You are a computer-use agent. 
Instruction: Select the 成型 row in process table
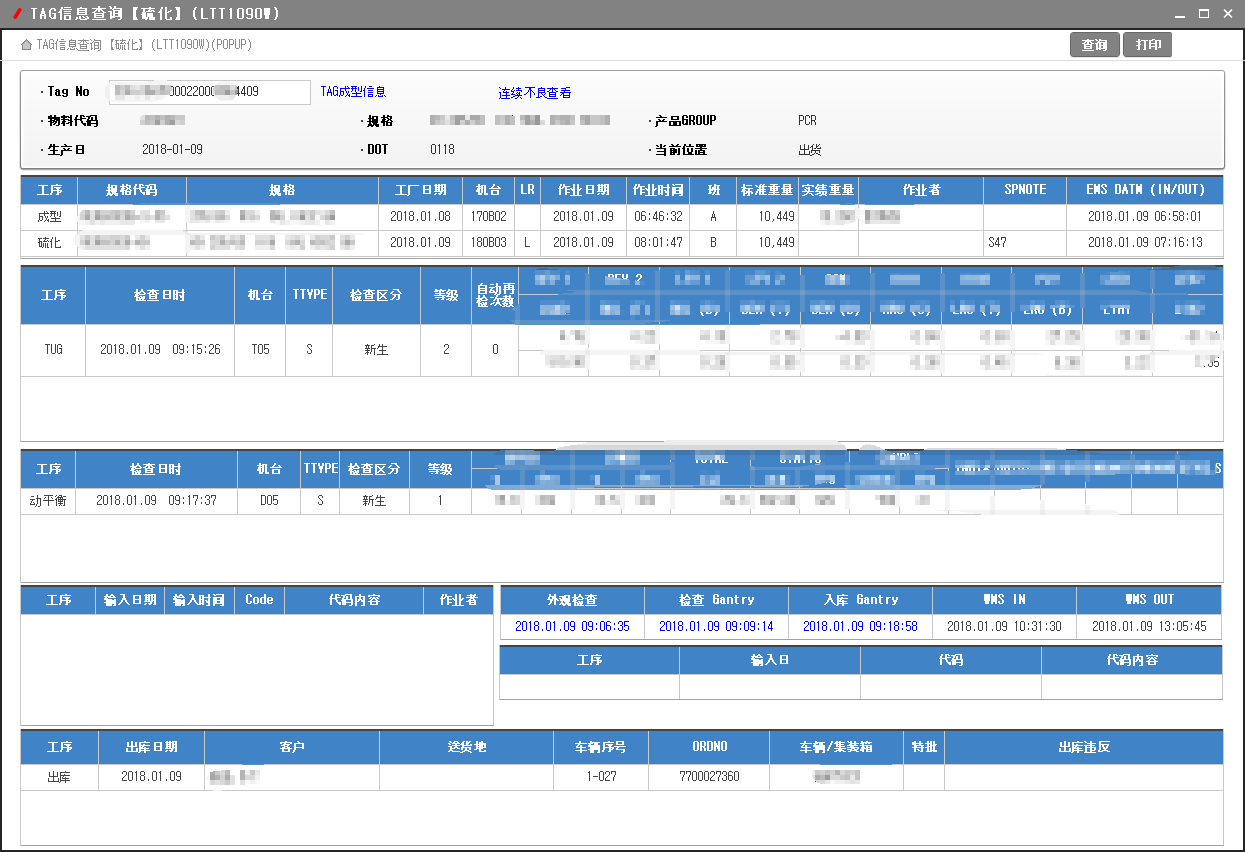pyautogui.click(x=49, y=216)
